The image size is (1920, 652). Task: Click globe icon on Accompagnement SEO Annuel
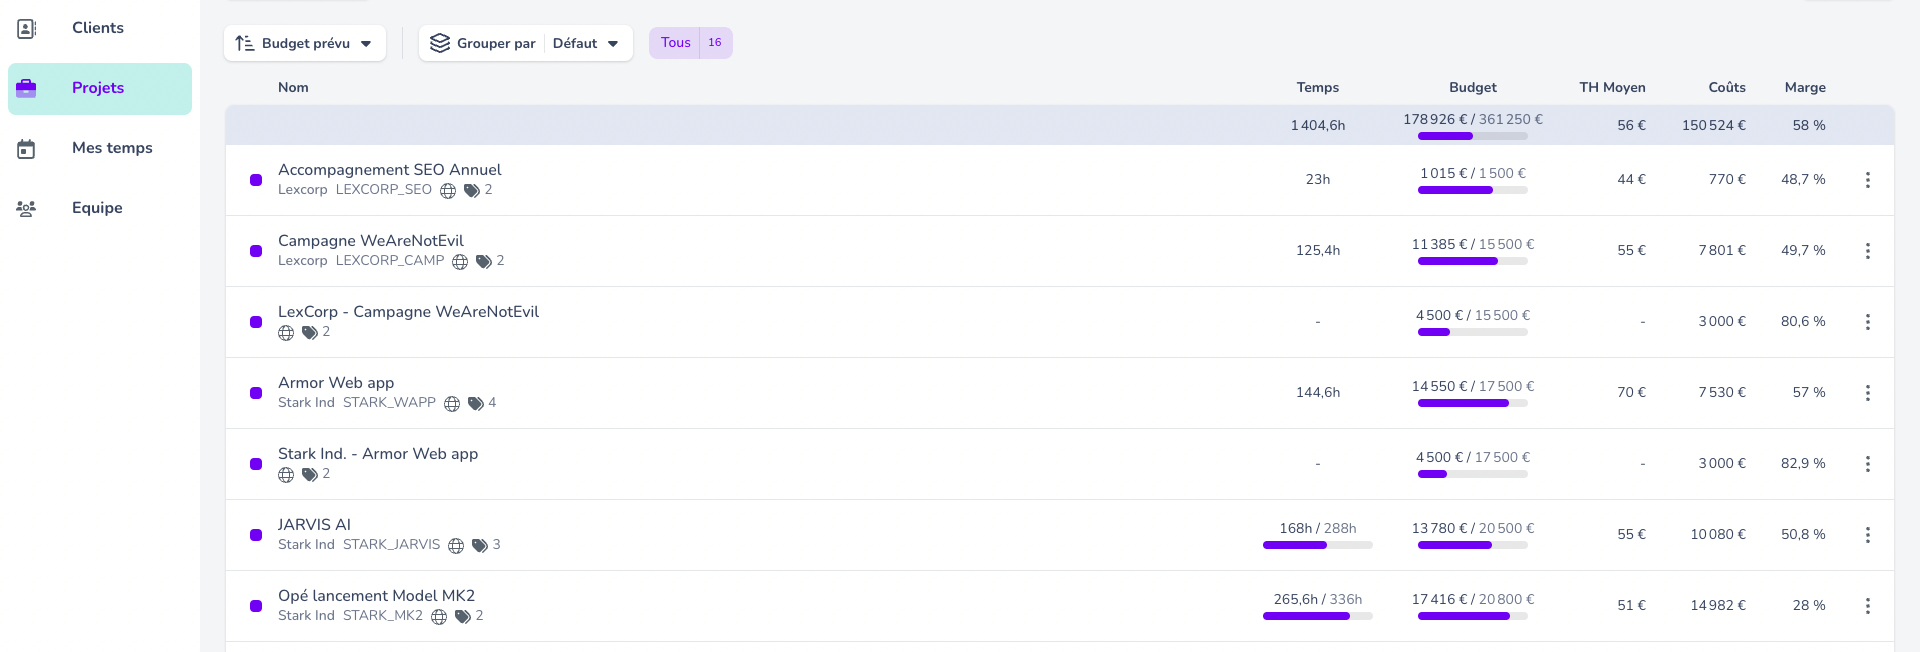tap(448, 191)
